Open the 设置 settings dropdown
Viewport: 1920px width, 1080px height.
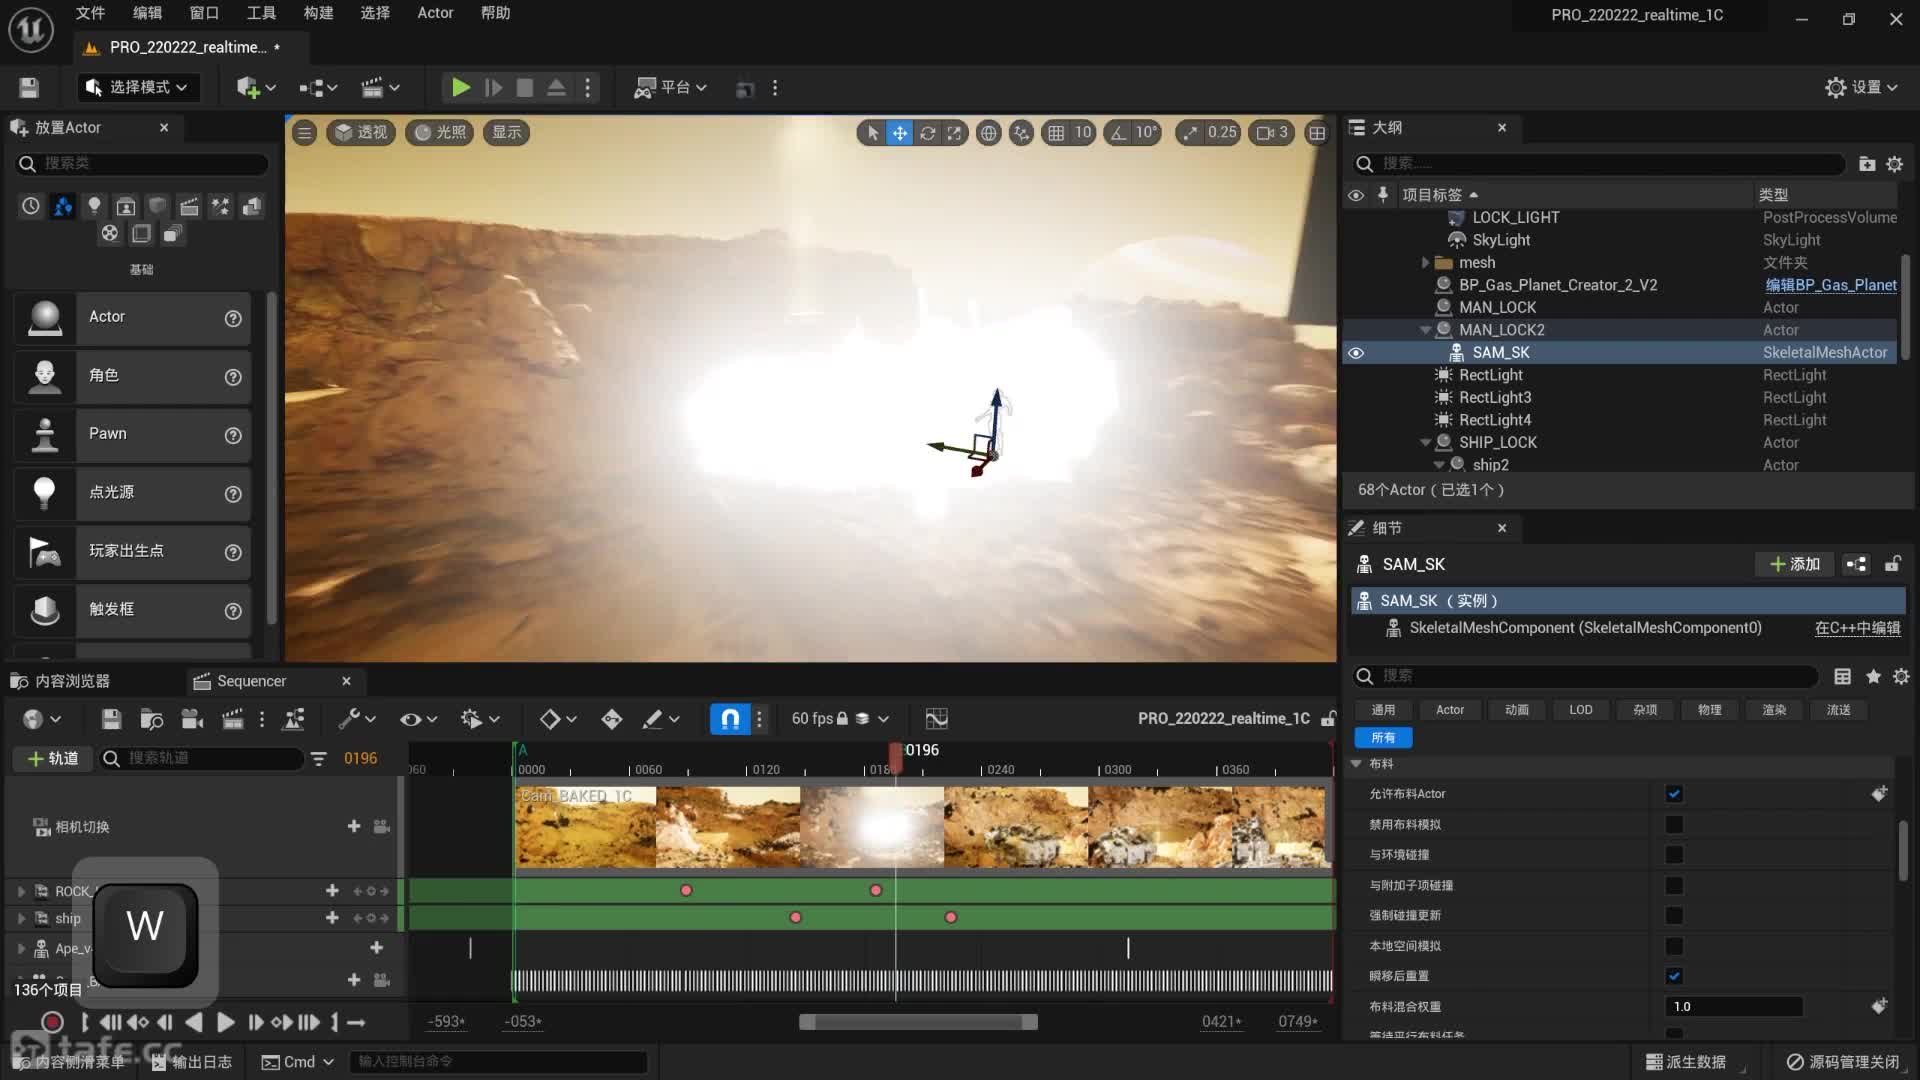1861,88
